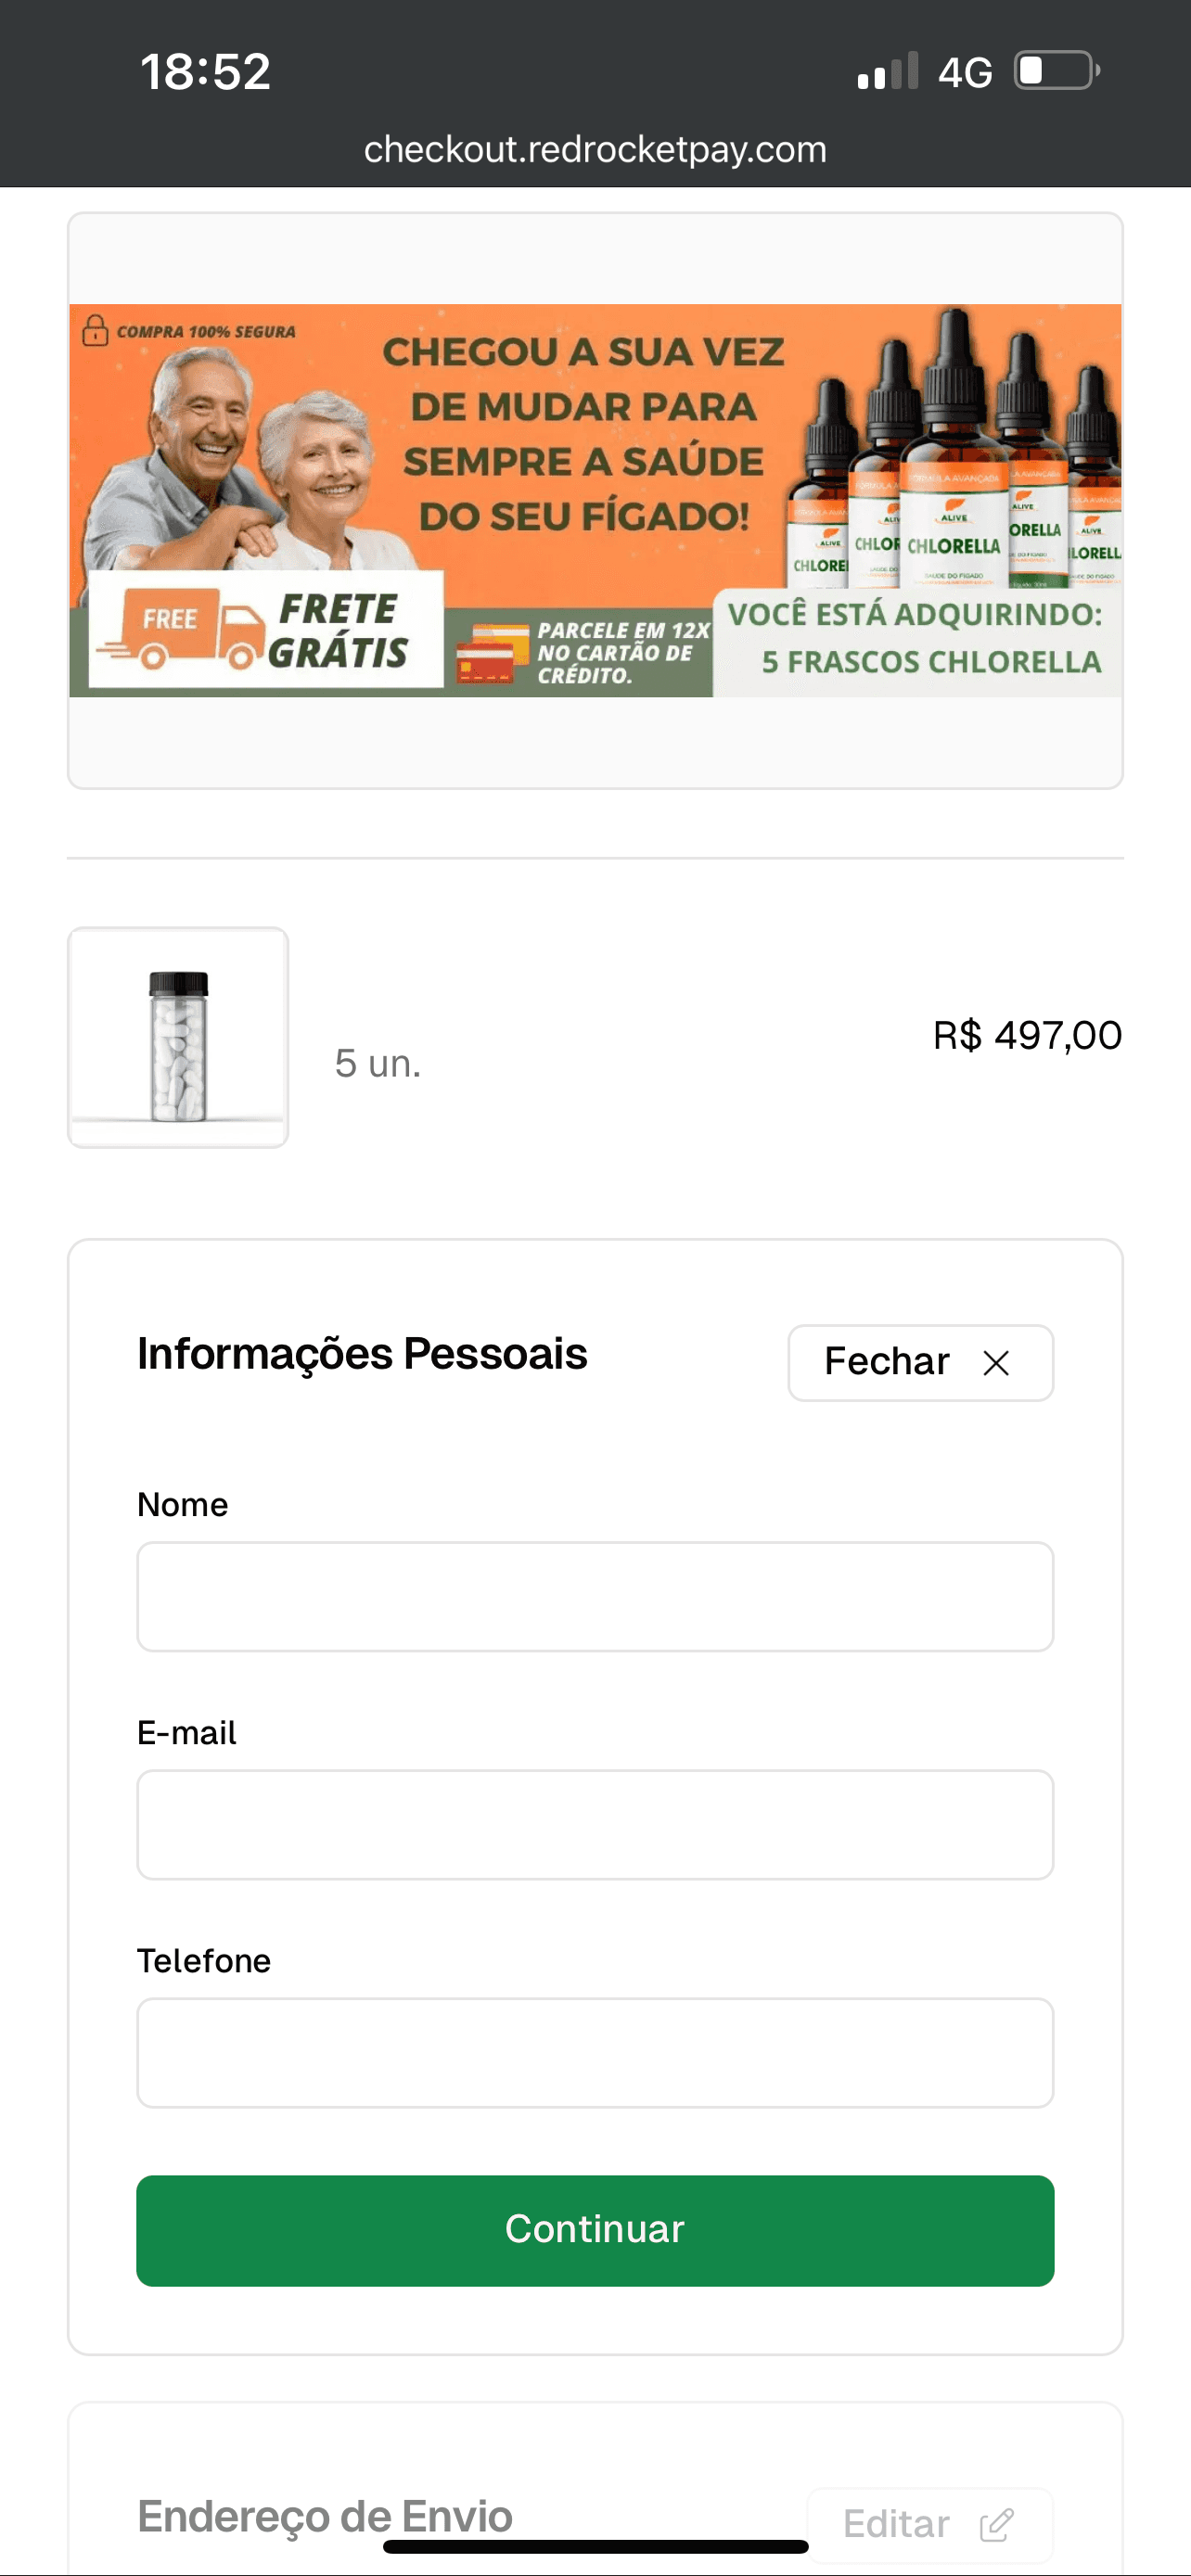Click the white pill bottle product thumbnail
Image resolution: width=1191 pixels, height=2576 pixels.
tap(178, 1037)
